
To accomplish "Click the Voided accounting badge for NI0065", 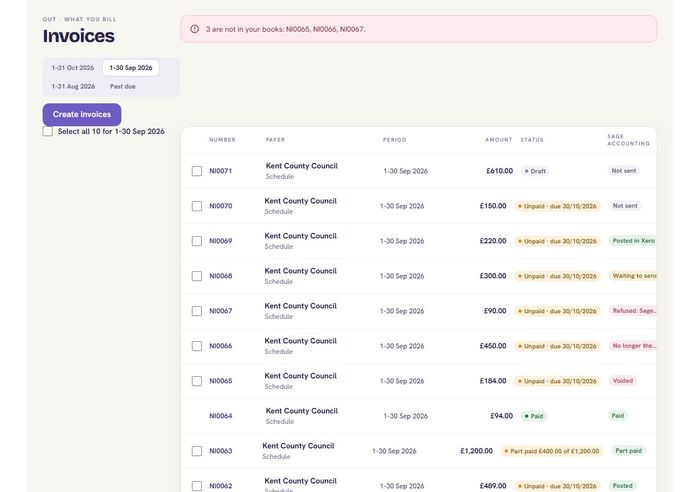I will [623, 381].
